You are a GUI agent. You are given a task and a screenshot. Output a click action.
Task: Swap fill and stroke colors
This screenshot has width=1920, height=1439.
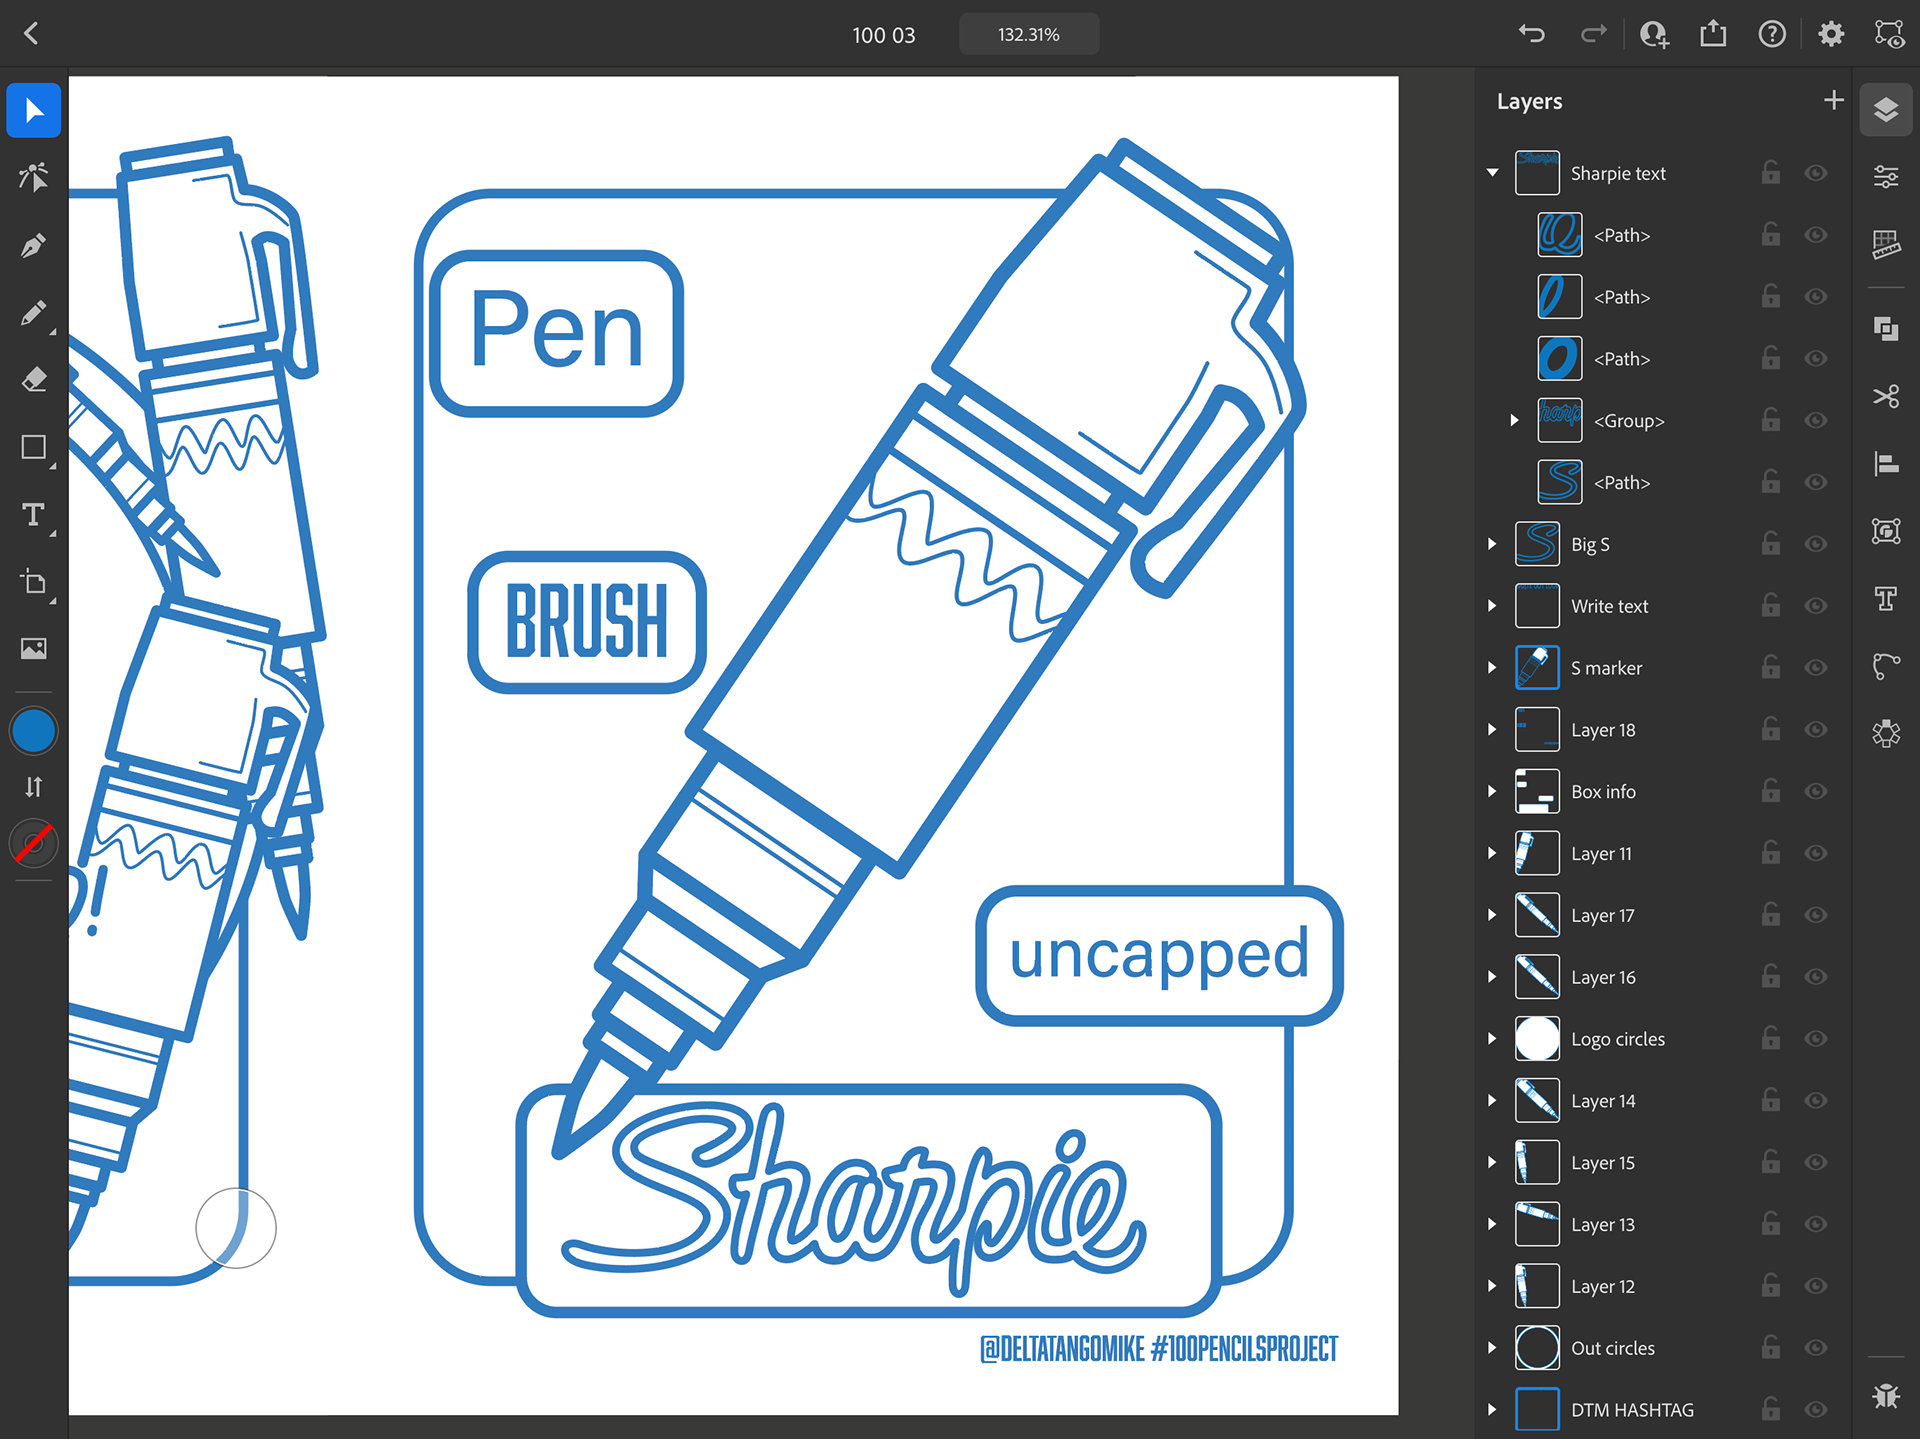(x=34, y=787)
